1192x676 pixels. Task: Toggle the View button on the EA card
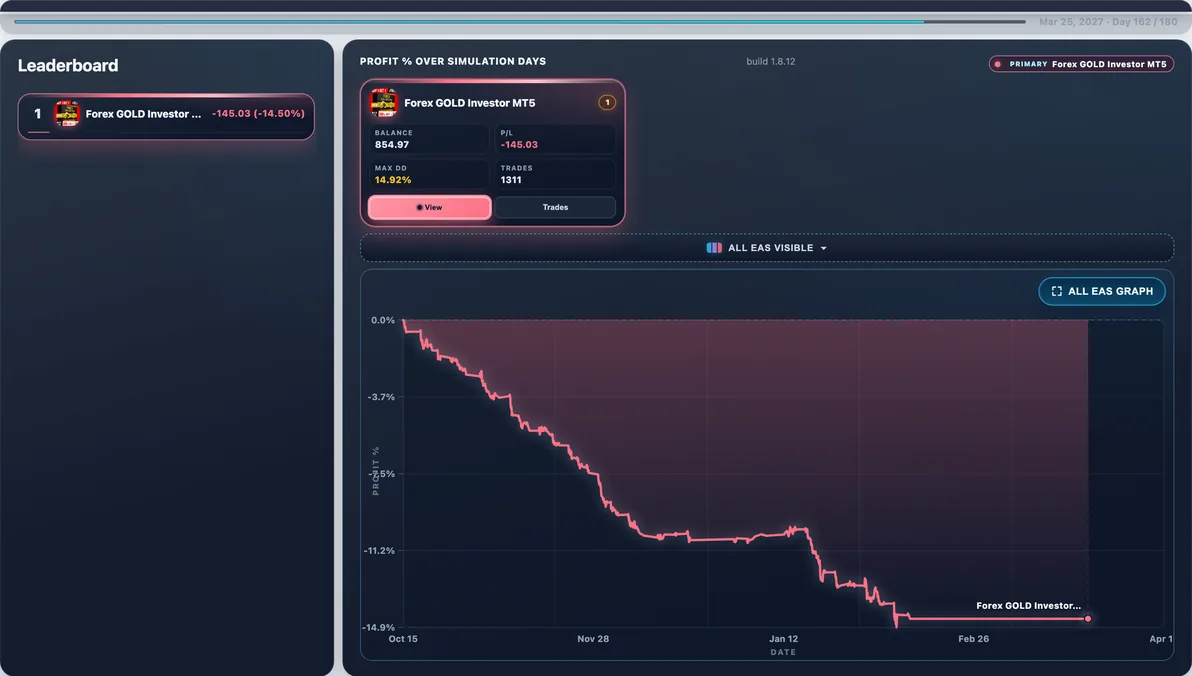point(430,208)
